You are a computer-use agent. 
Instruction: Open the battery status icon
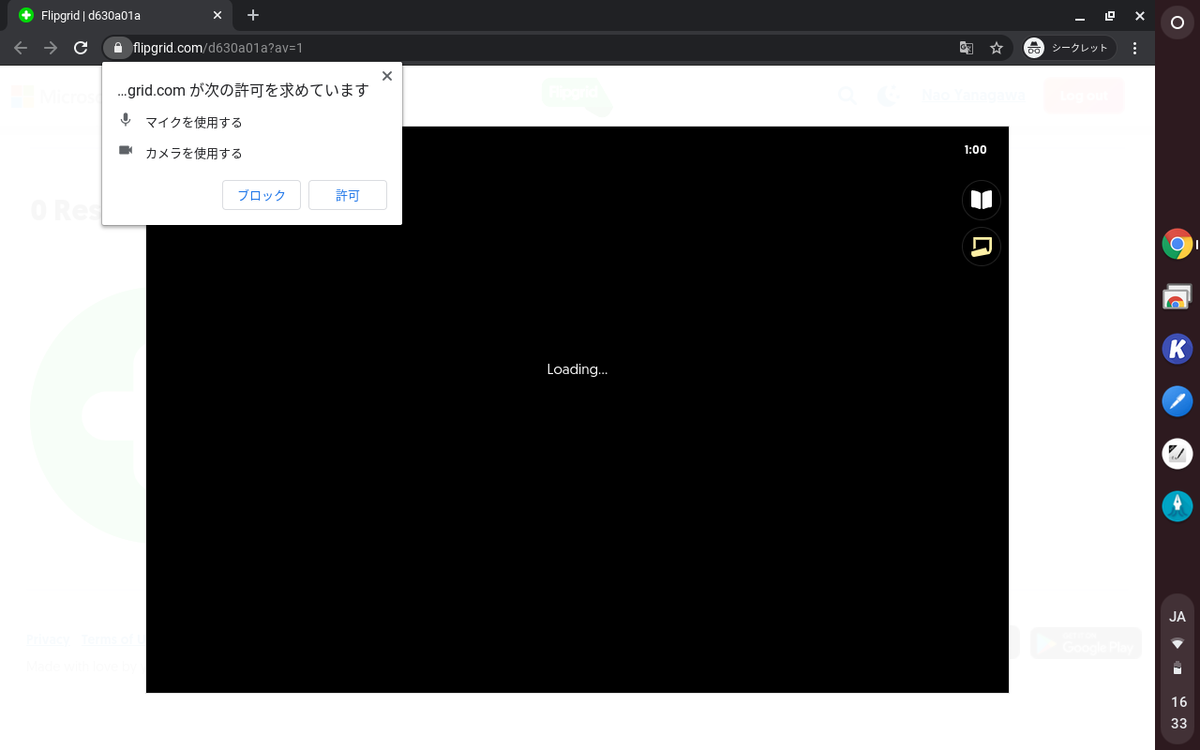point(1177,669)
